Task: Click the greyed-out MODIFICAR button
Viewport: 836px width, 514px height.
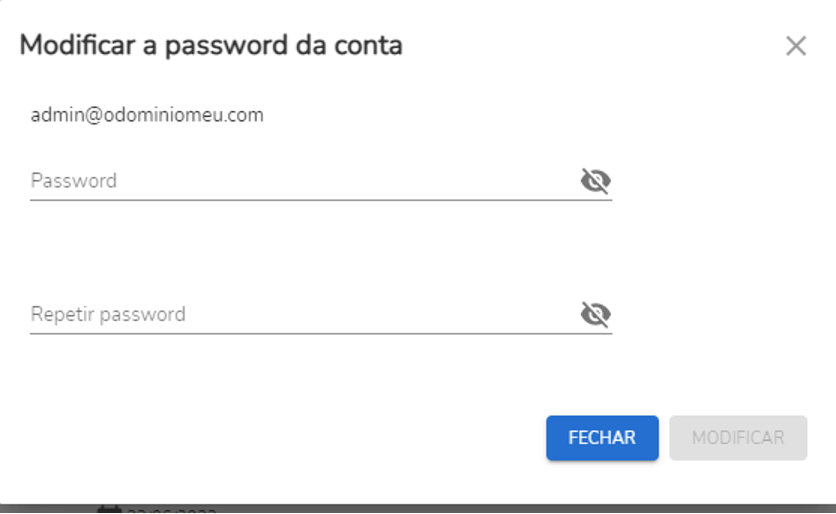Action: 738,438
